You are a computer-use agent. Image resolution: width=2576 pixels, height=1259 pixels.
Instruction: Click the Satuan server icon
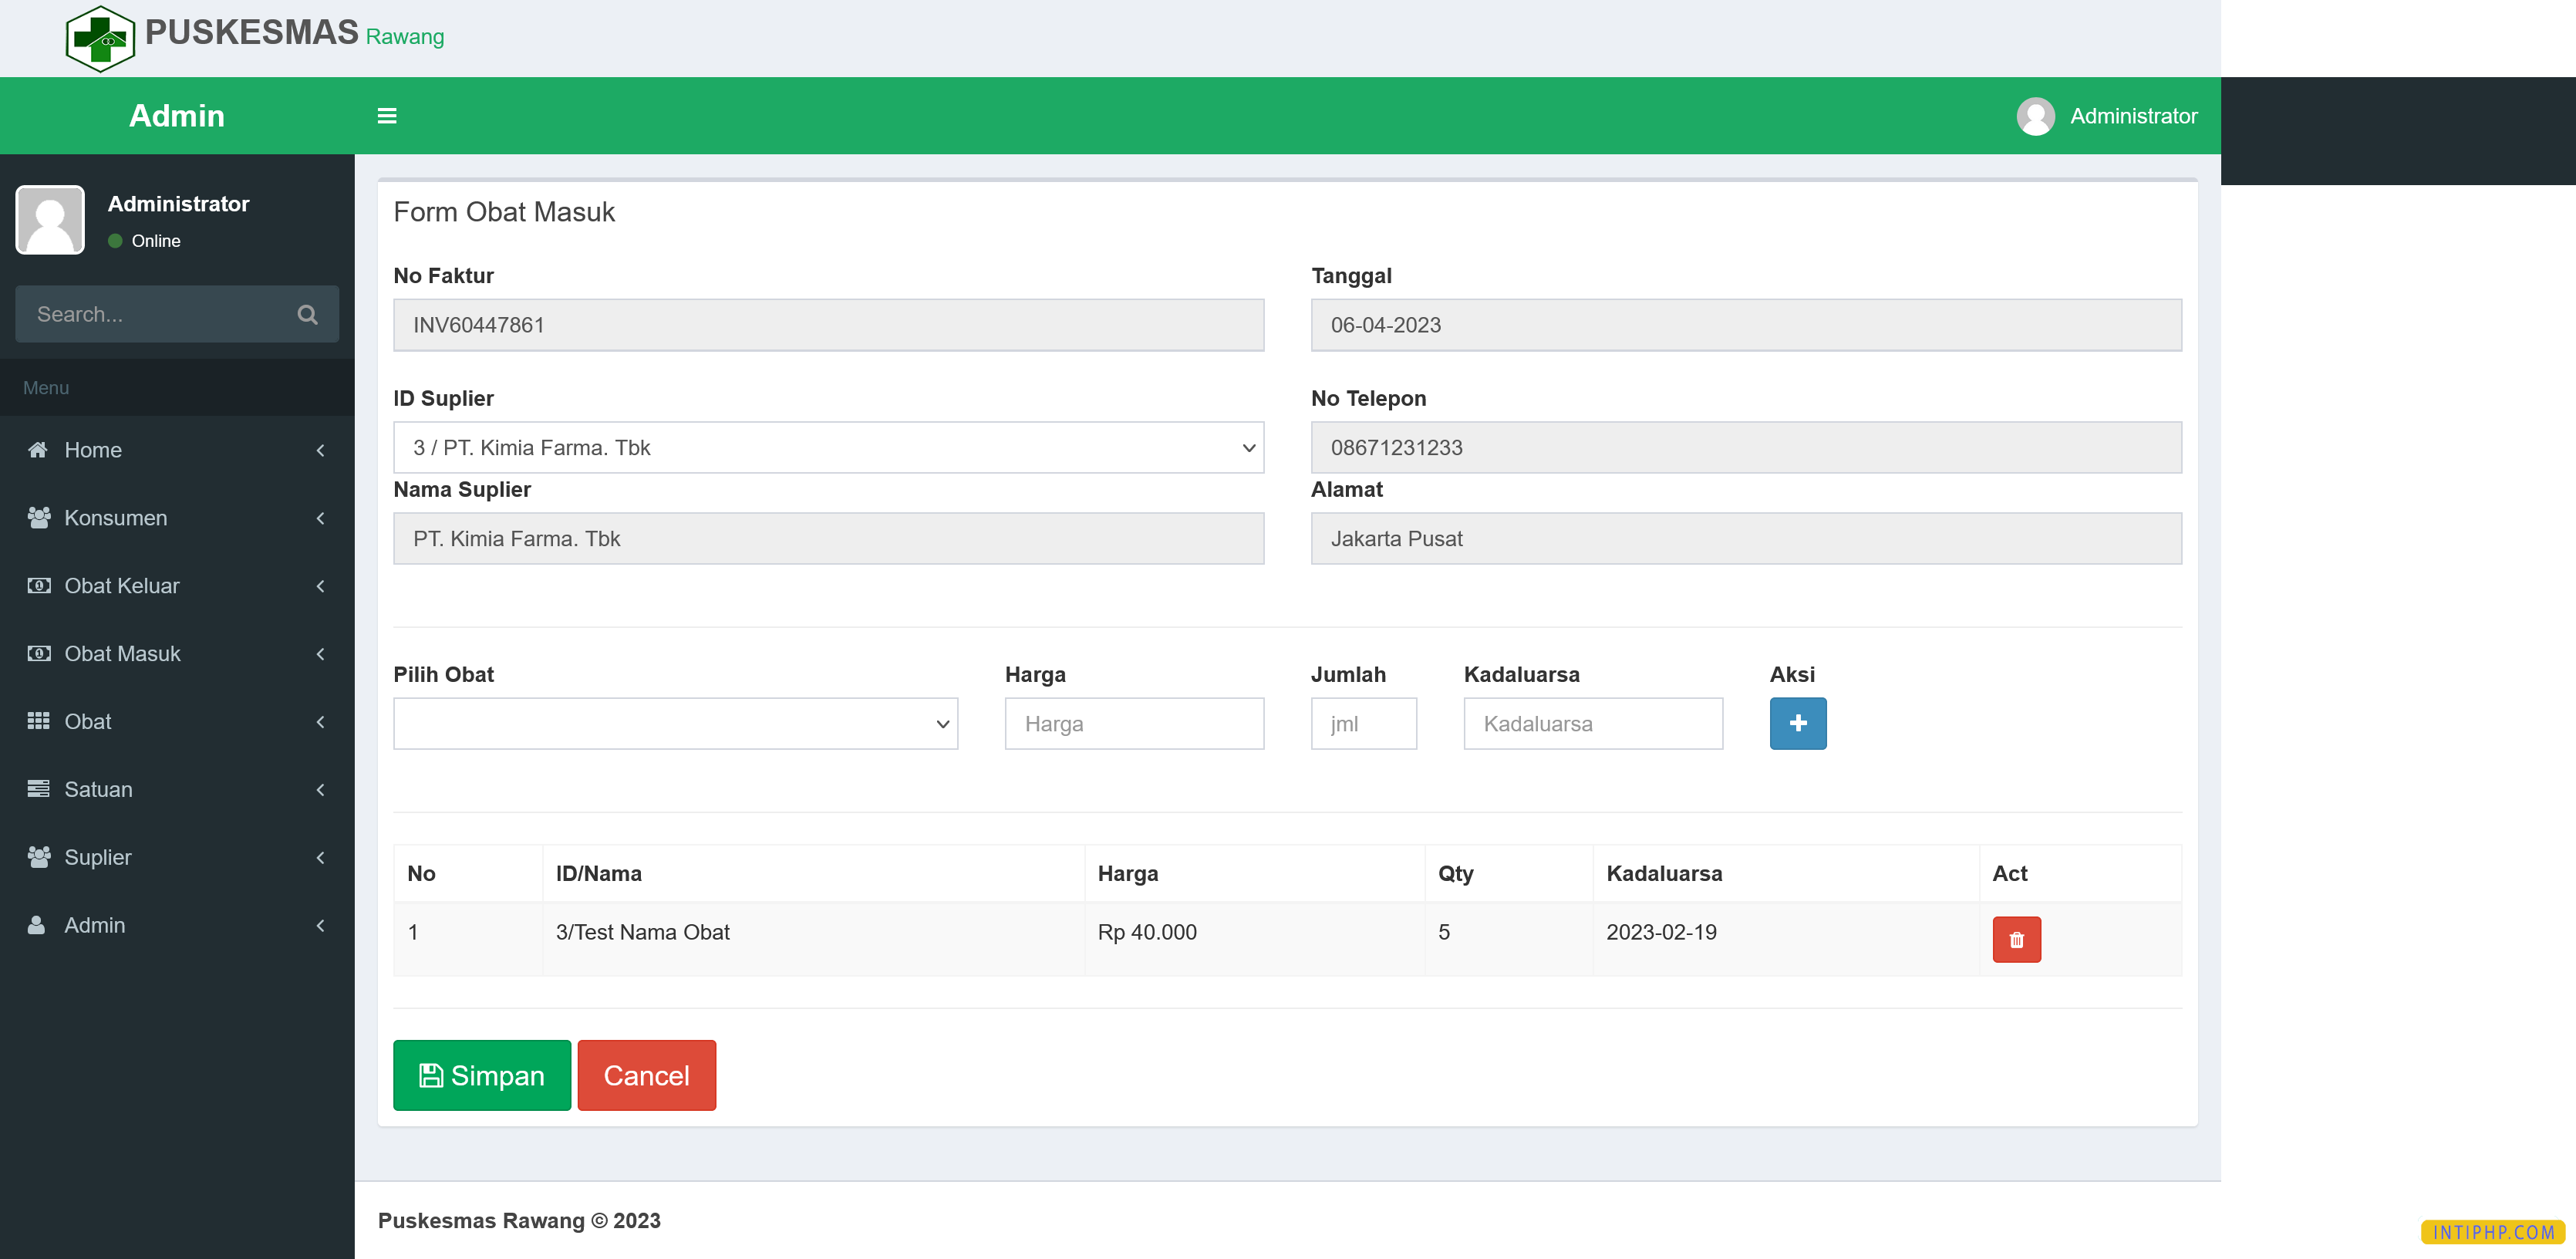click(38, 789)
